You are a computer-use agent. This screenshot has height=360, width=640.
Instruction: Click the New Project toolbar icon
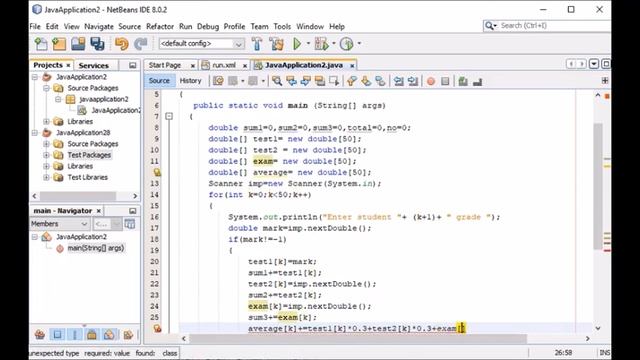click(59, 44)
